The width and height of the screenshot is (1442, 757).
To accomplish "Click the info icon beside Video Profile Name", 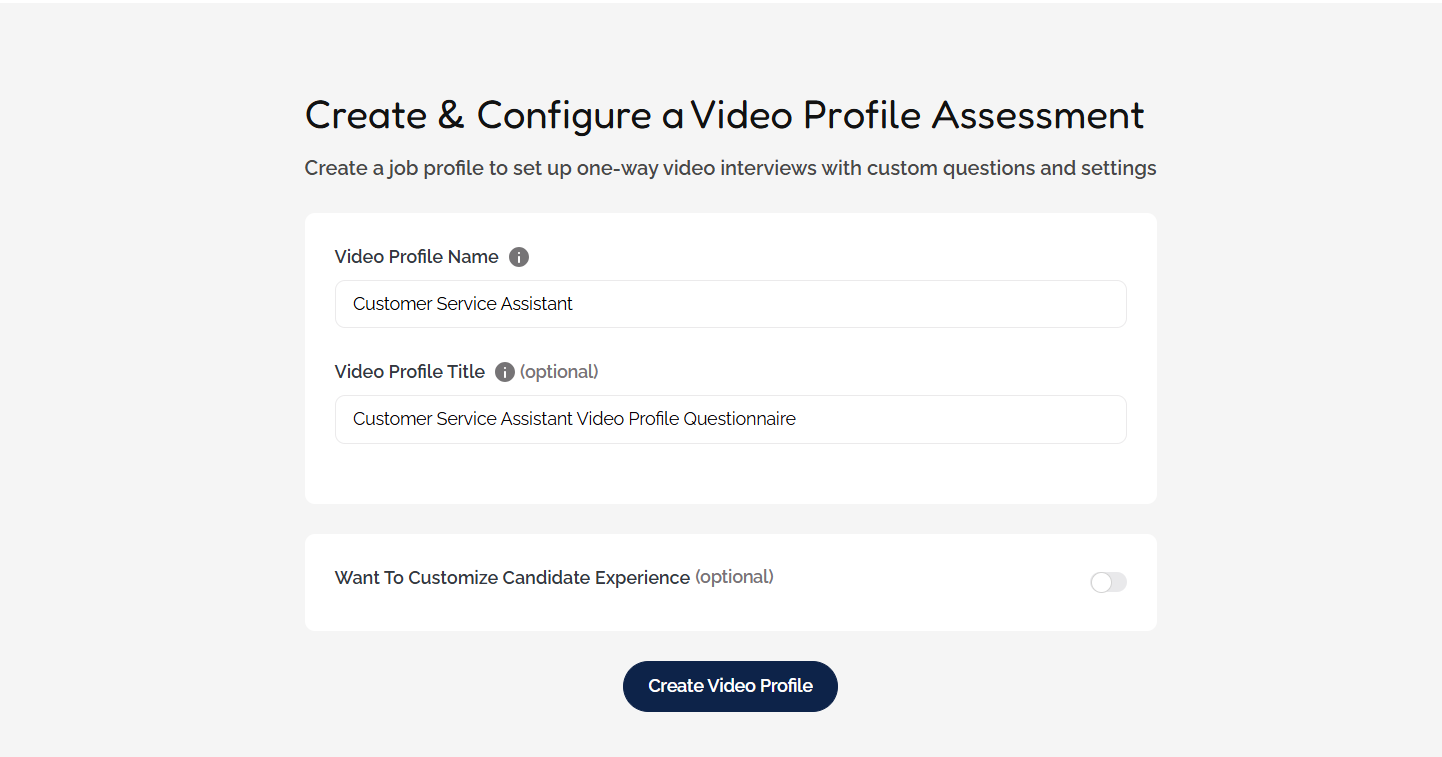I will tap(518, 257).
